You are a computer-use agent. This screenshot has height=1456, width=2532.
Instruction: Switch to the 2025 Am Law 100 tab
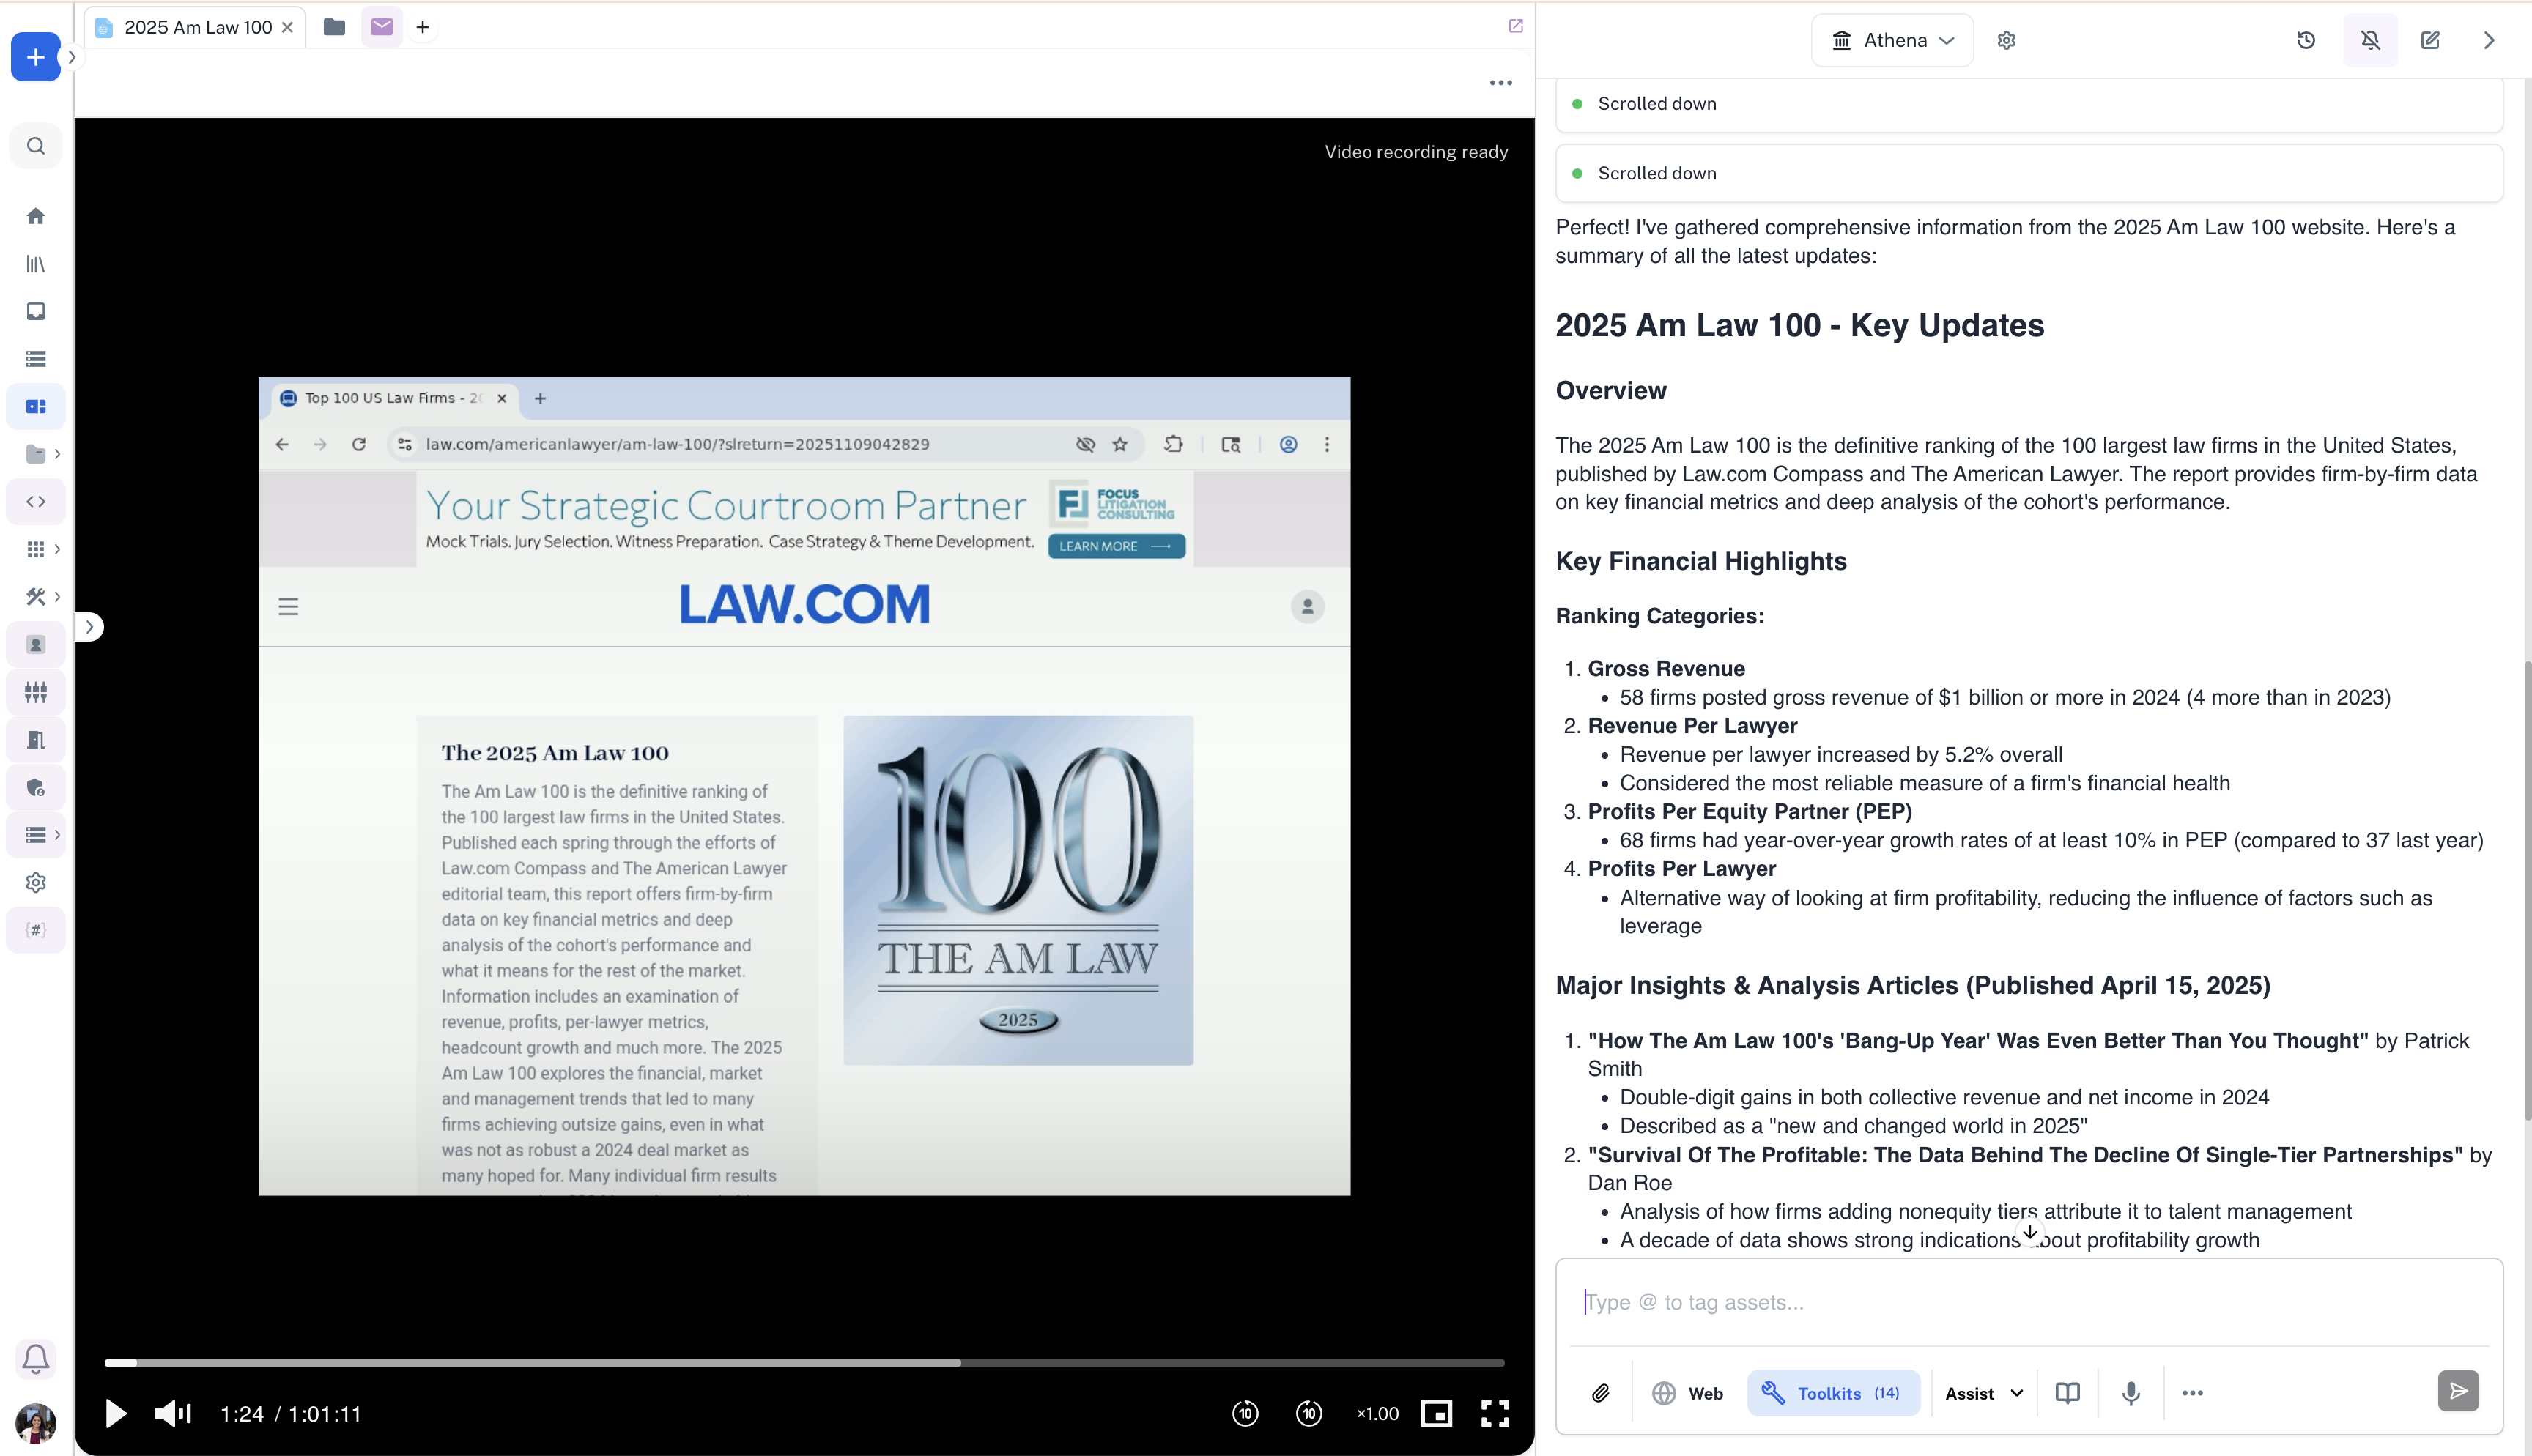[x=197, y=27]
